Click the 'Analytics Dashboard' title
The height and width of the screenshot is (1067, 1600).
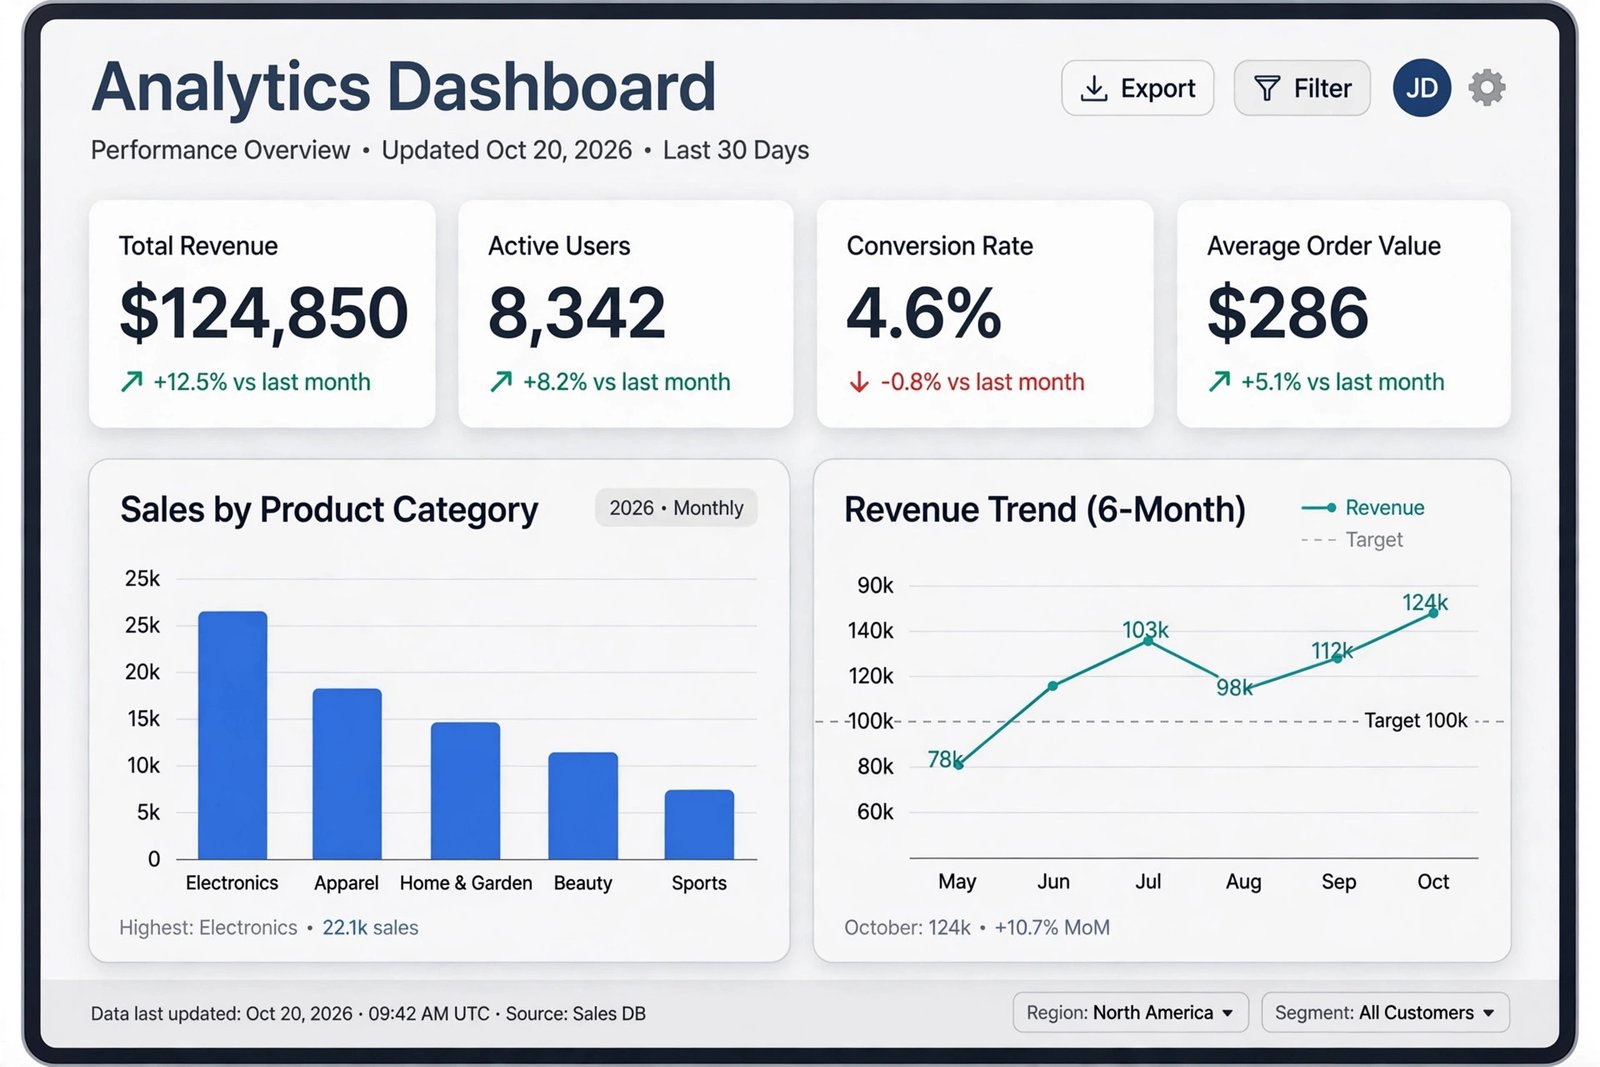404,87
